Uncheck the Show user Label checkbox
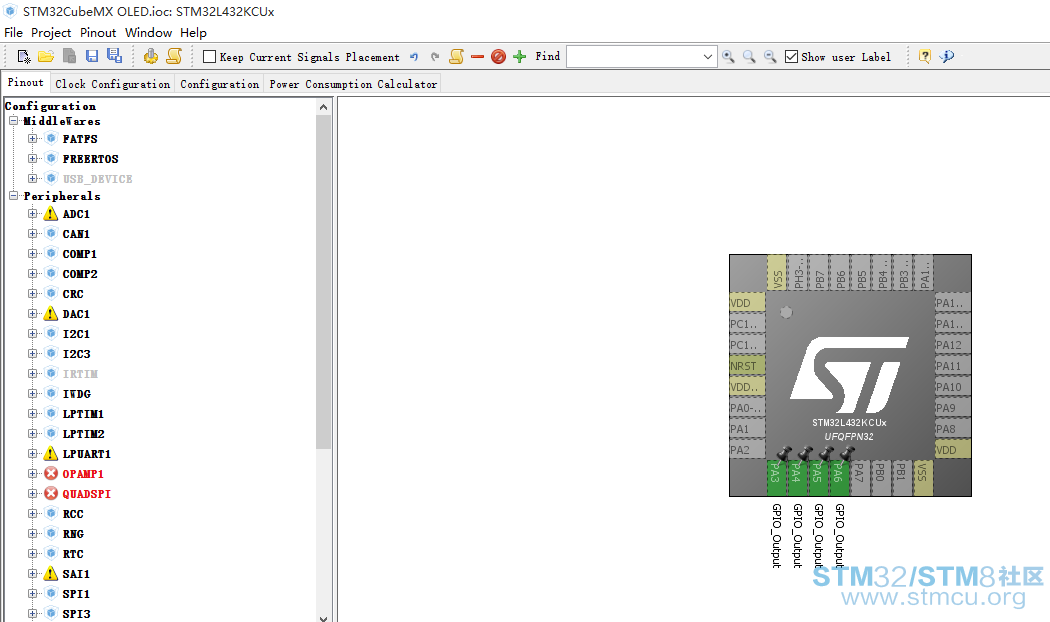This screenshot has width=1050, height=622. [792, 57]
